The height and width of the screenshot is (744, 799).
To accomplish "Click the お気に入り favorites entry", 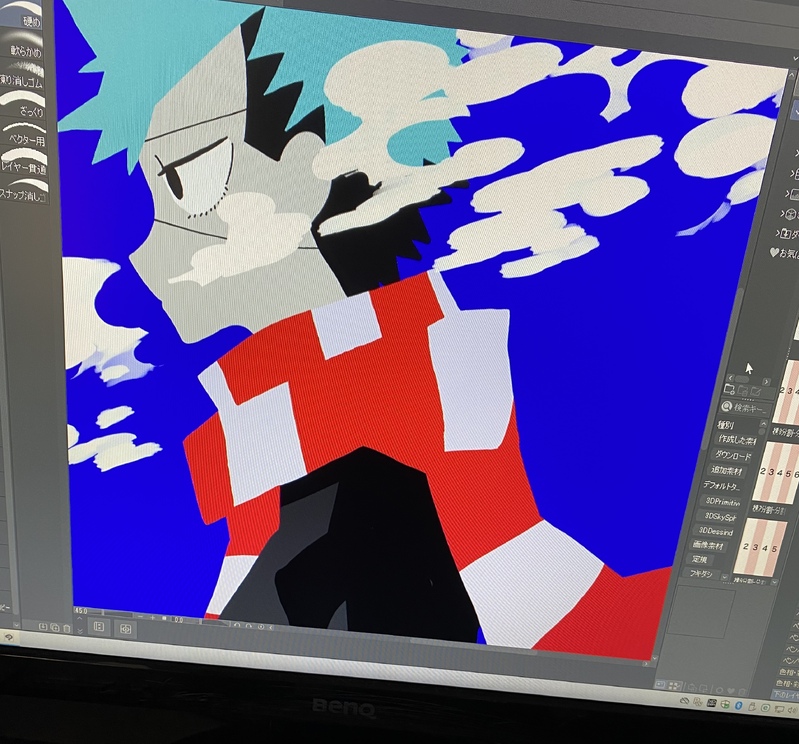I will click(784, 252).
